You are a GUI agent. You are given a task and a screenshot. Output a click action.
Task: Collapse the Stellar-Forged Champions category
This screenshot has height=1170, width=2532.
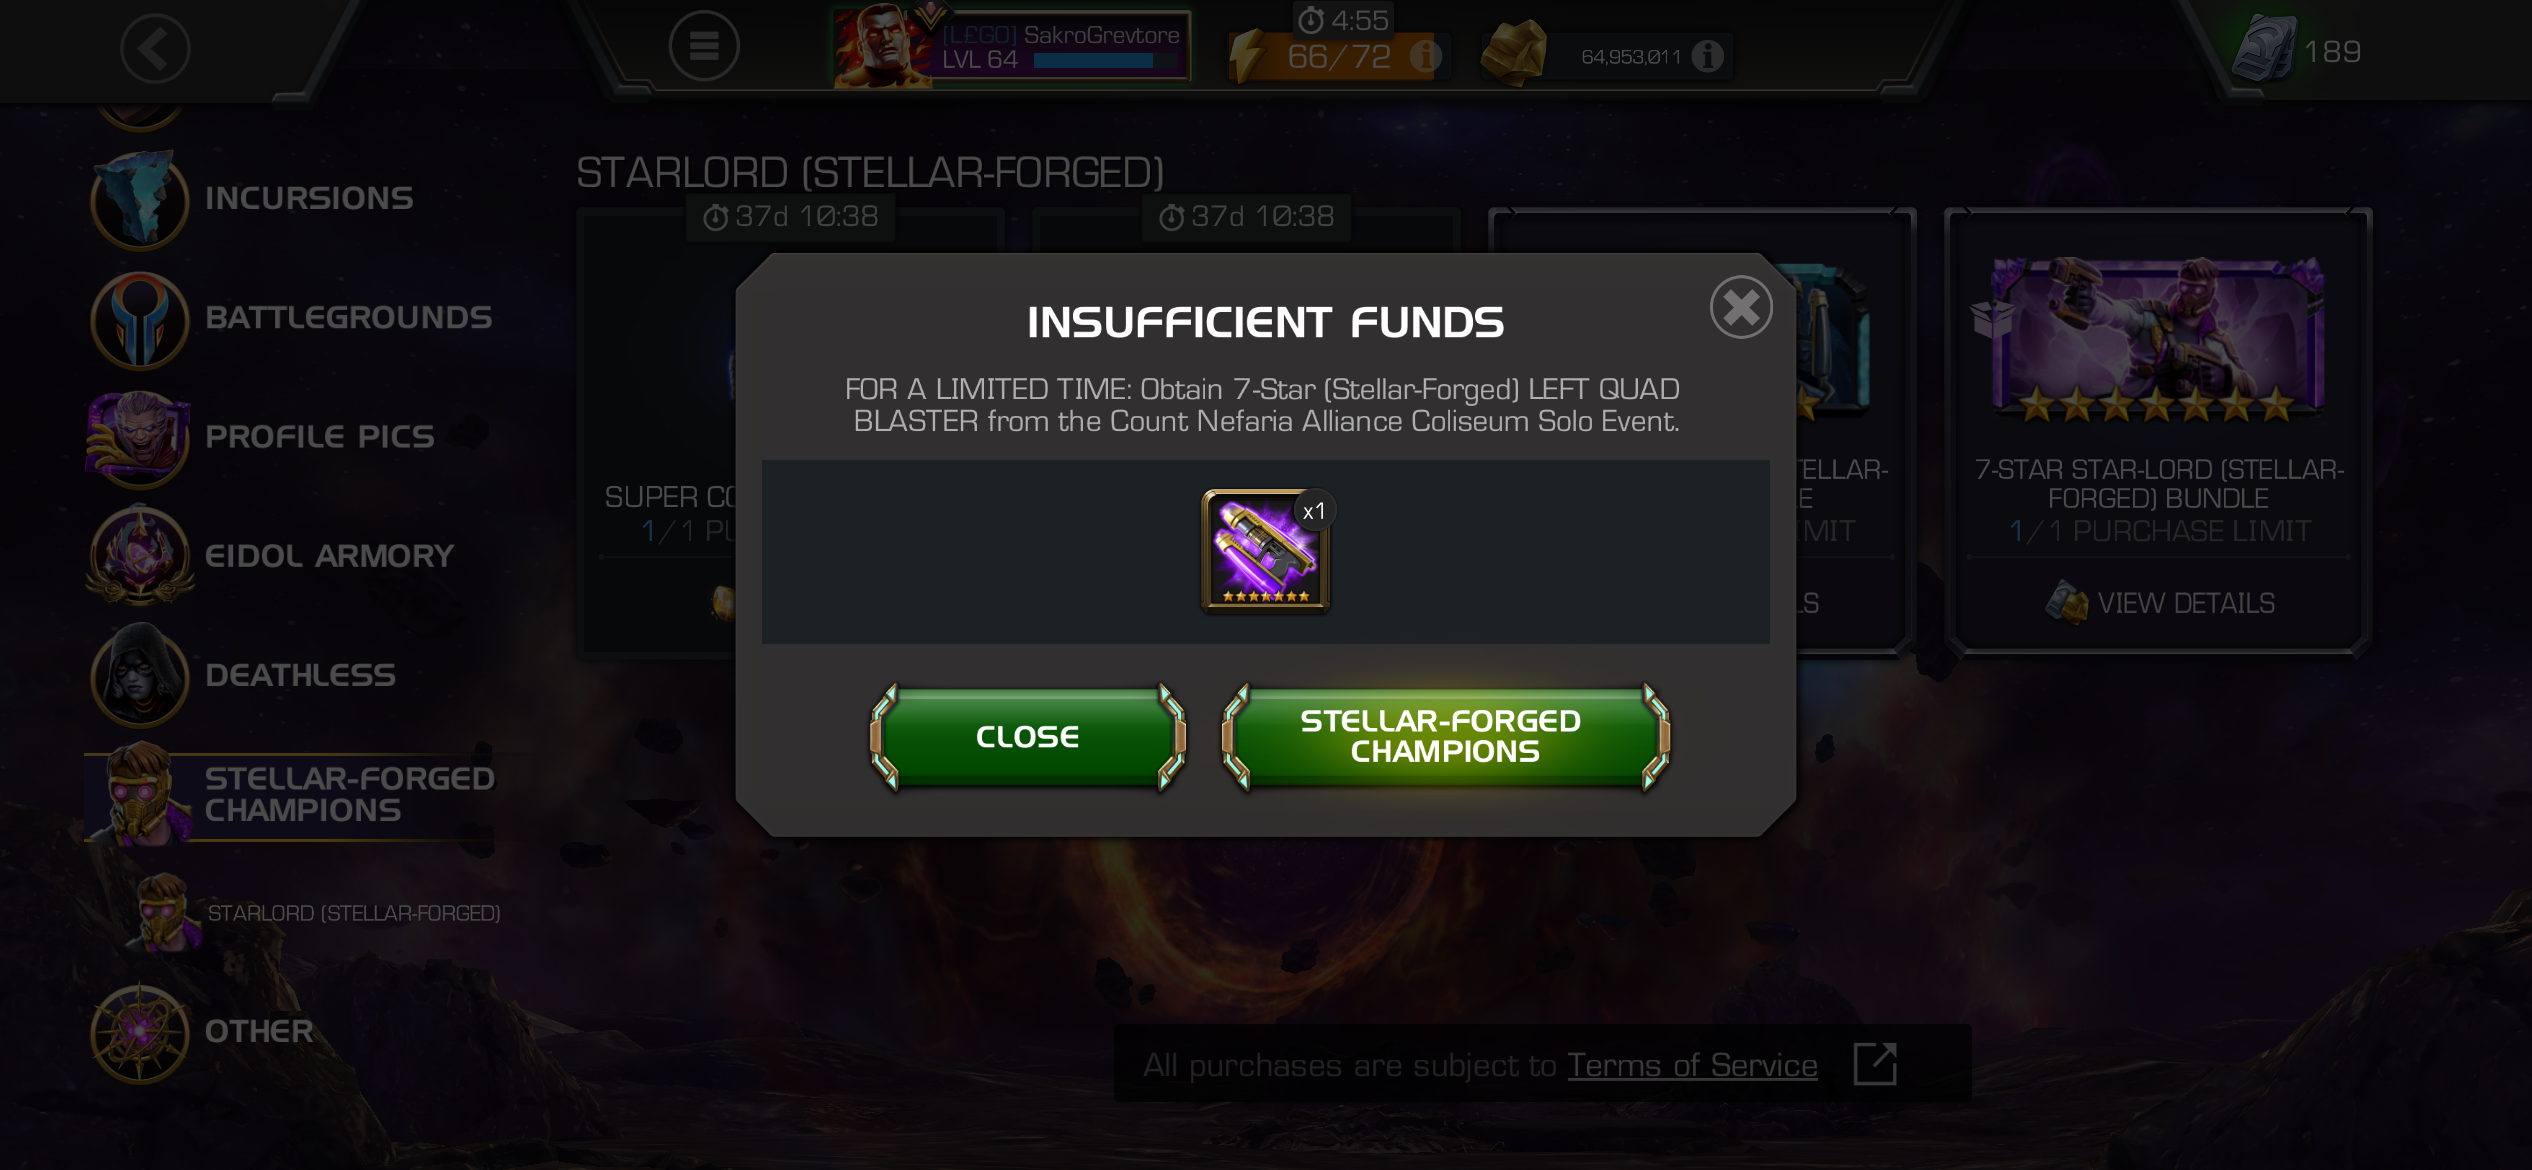click(292, 795)
